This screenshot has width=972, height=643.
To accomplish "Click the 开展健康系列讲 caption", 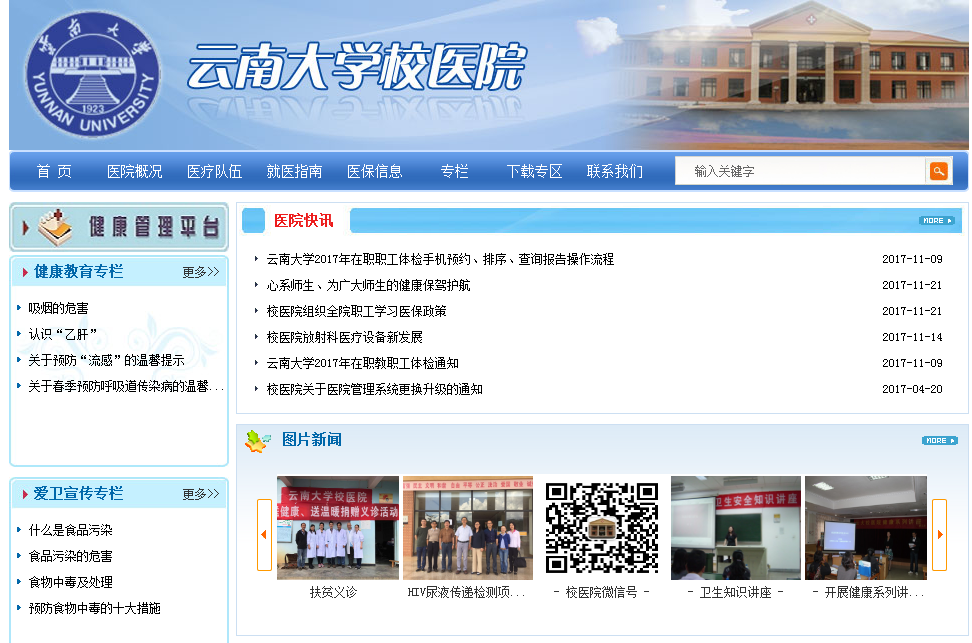I will 868,593.
